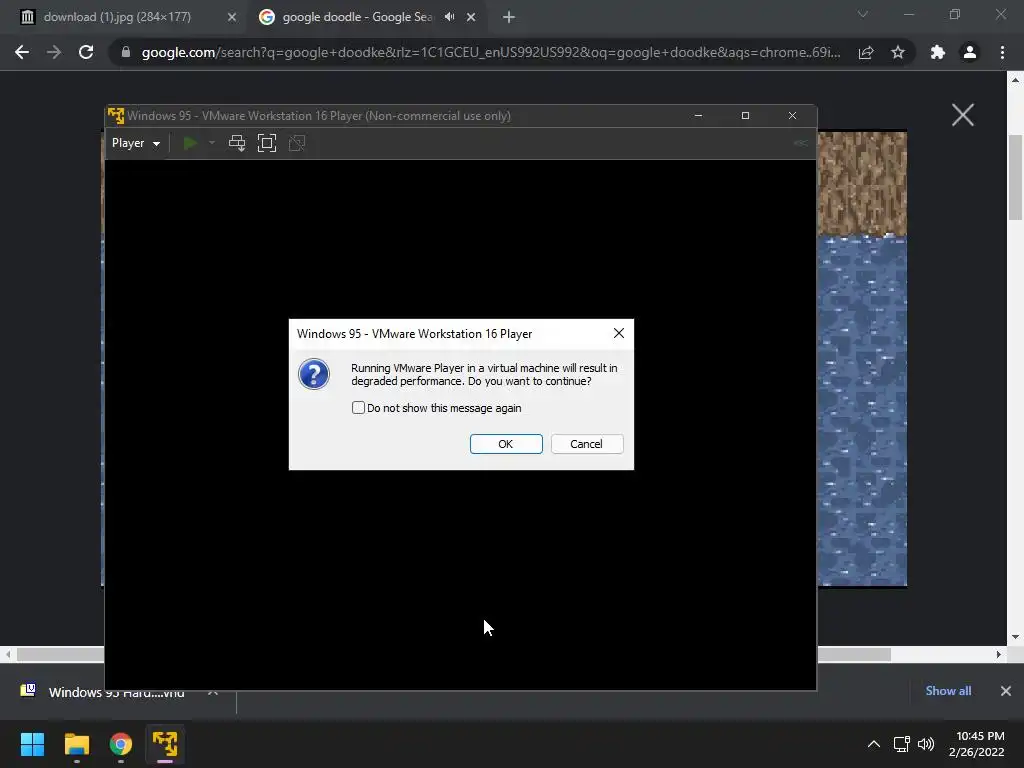
Task: Click Cancel in the VMware dialog
Action: (x=586, y=444)
